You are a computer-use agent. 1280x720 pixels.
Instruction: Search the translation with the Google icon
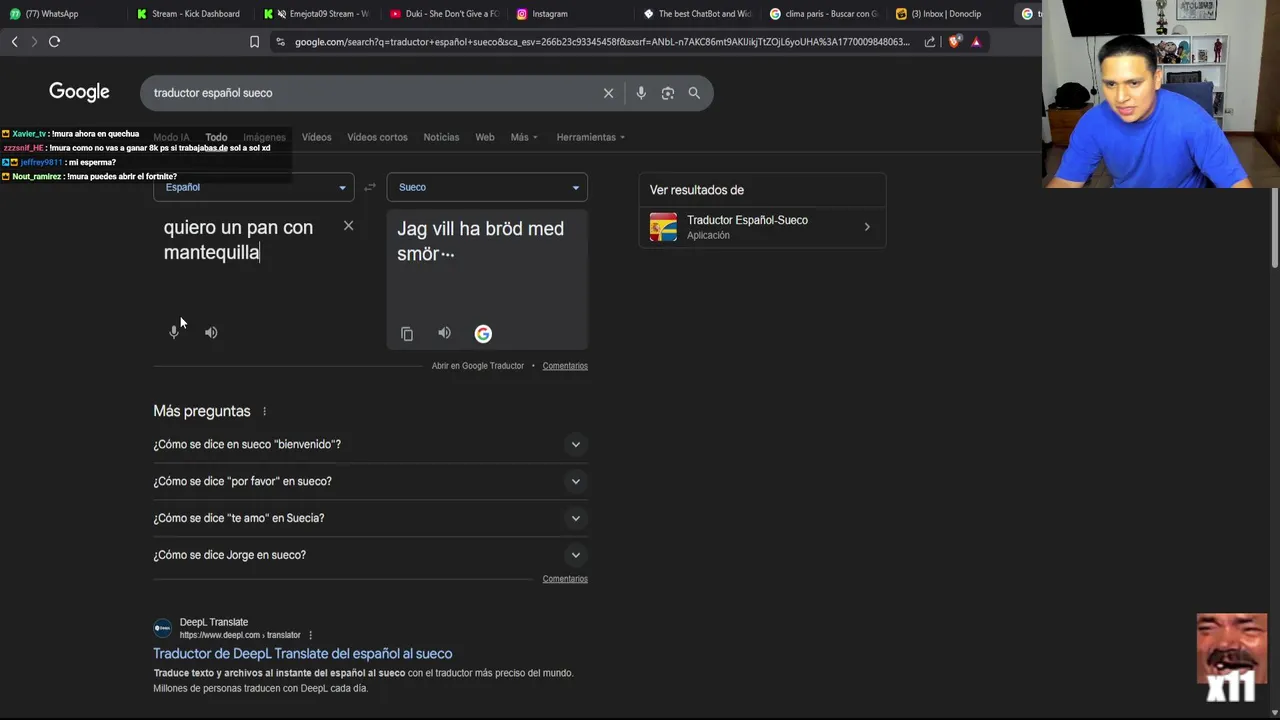(x=483, y=334)
